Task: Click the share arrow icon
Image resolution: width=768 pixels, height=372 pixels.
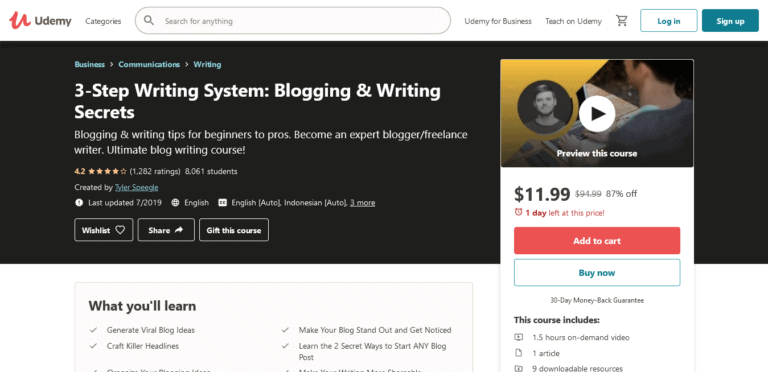Action: [178, 230]
